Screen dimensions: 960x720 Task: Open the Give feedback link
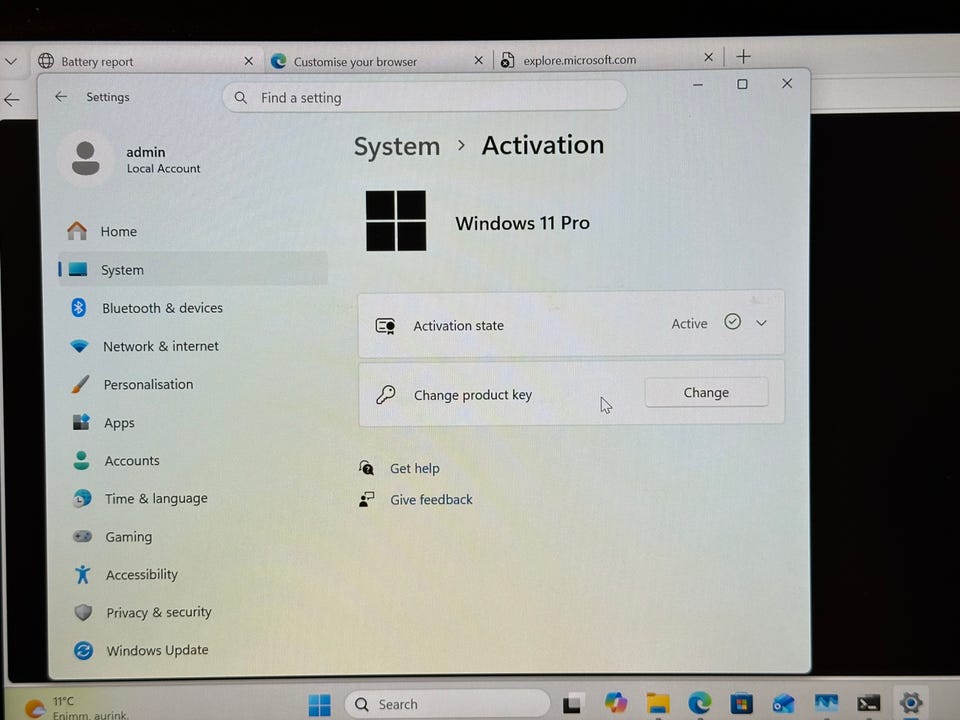(x=431, y=500)
